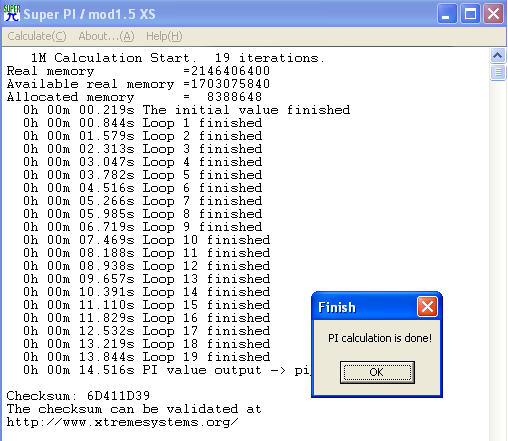
Task: Click the http://www.xtremesystems.org/ URL text
Action: [x=122, y=422]
